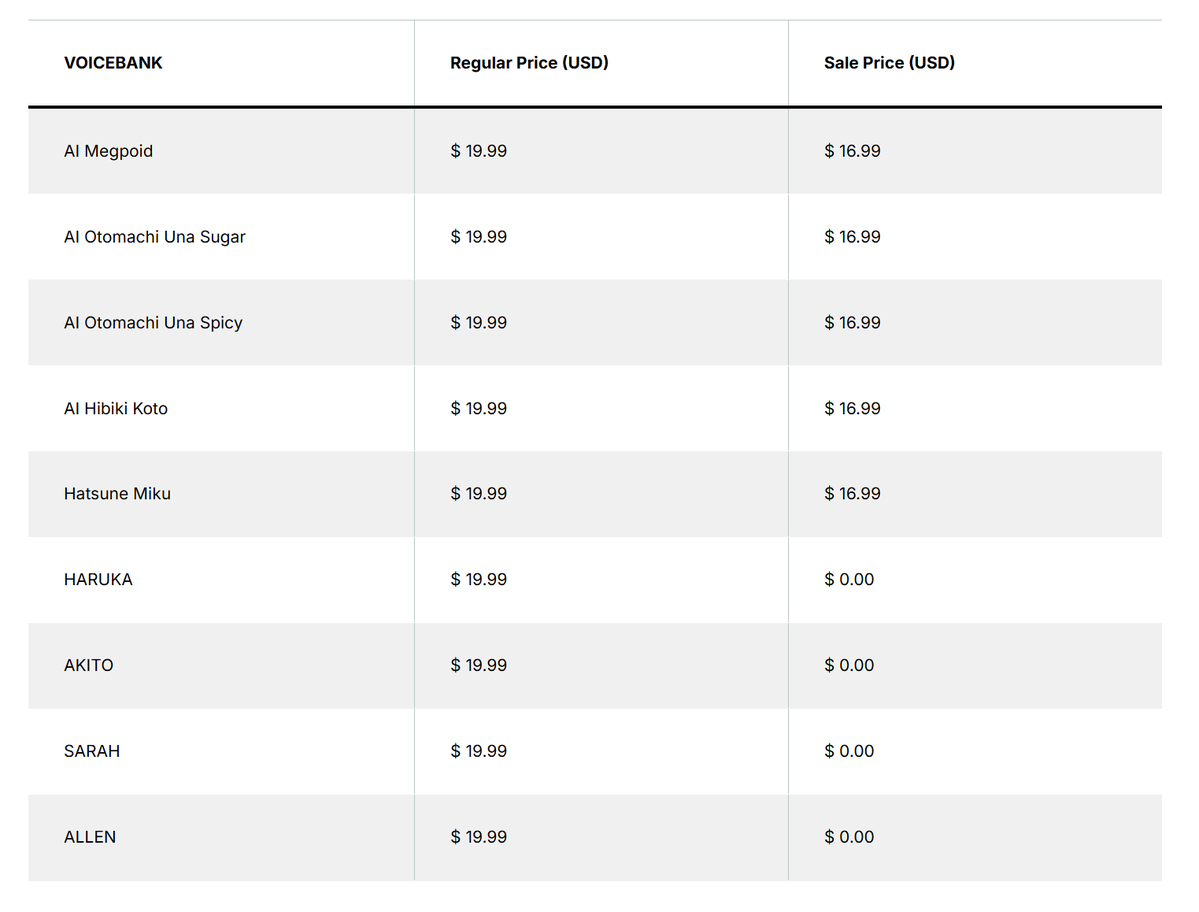
Task: Select the AKITO voicebank name
Action: point(89,665)
